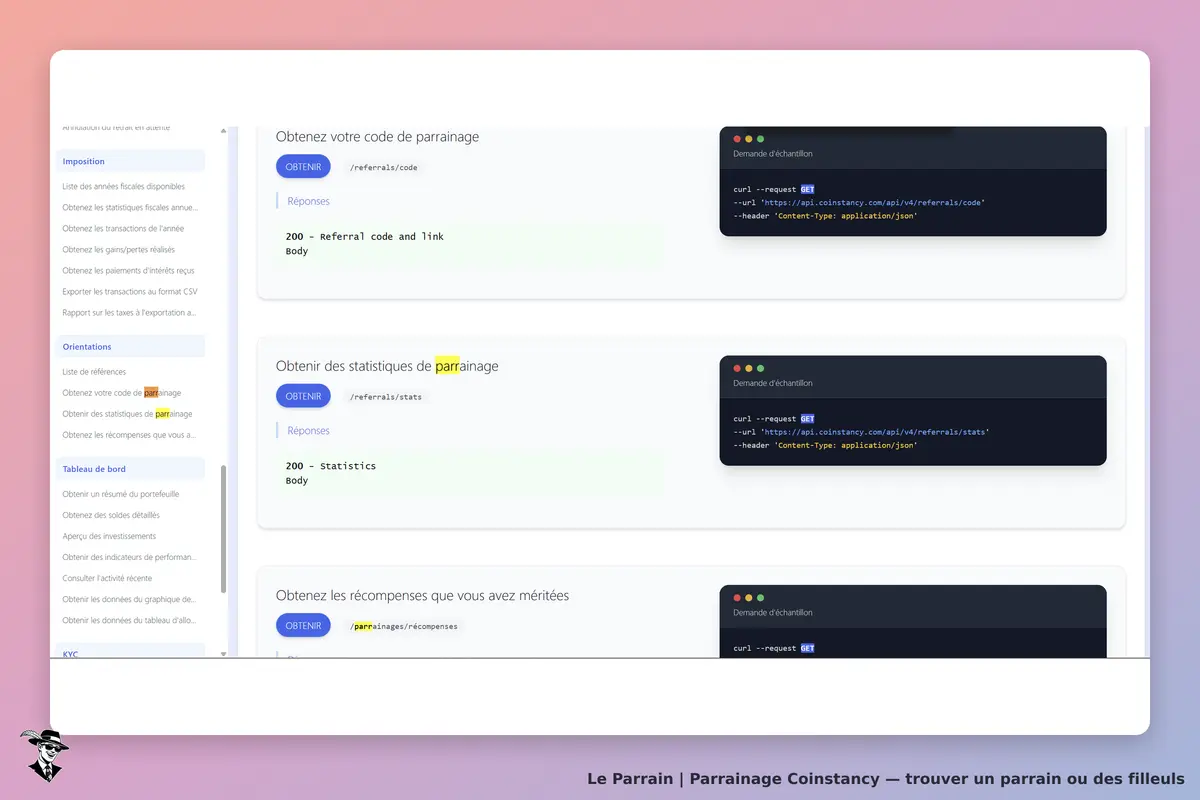Open sidebar link 'Obtenir des statistiques de parrainage'
Viewport: 1200px width, 800px height.
[x=127, y=414]
